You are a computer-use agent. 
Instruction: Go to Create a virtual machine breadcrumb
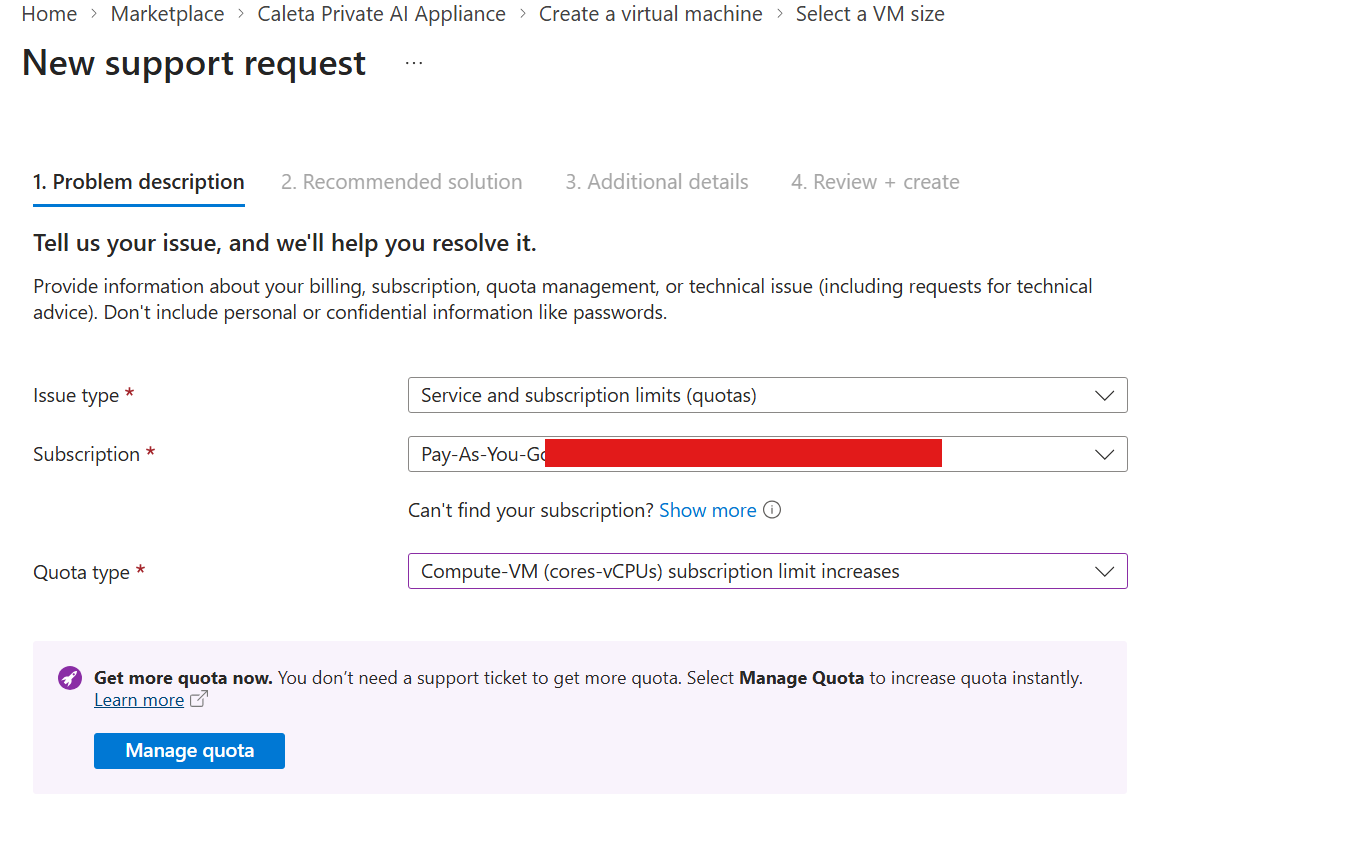click(x=651, y=14)
